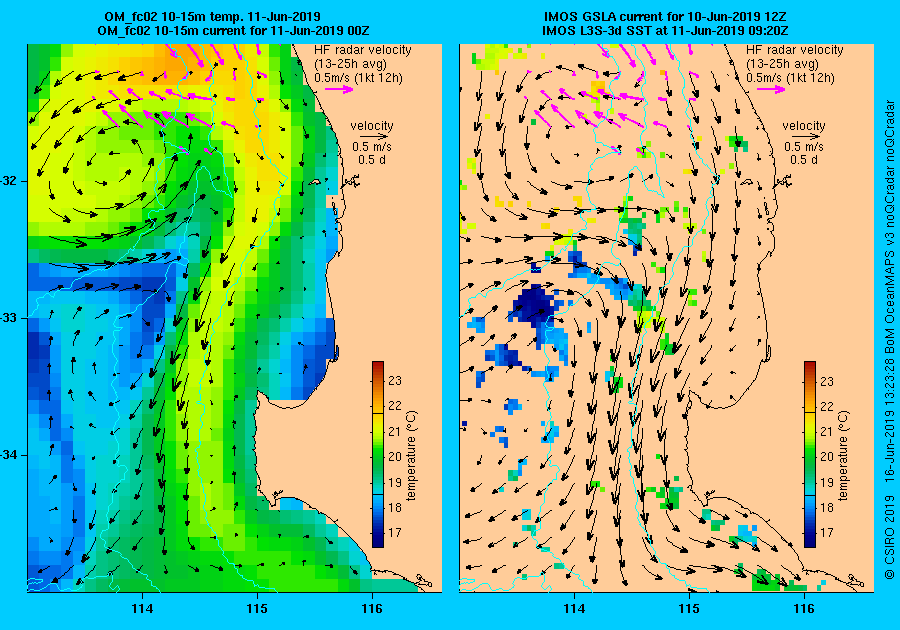Click '0.5m/s (1kt 12h)' in left map legend
The height and width of the screenshot is (630, 900).
[x=358, y=77]
